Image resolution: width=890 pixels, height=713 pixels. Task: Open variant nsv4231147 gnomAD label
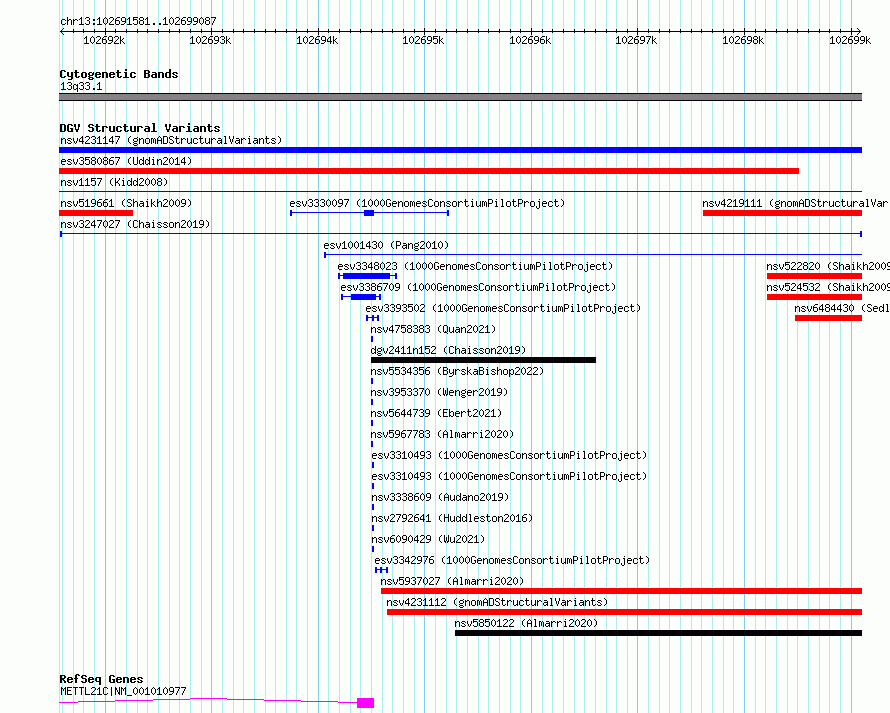tap(171, 140)
